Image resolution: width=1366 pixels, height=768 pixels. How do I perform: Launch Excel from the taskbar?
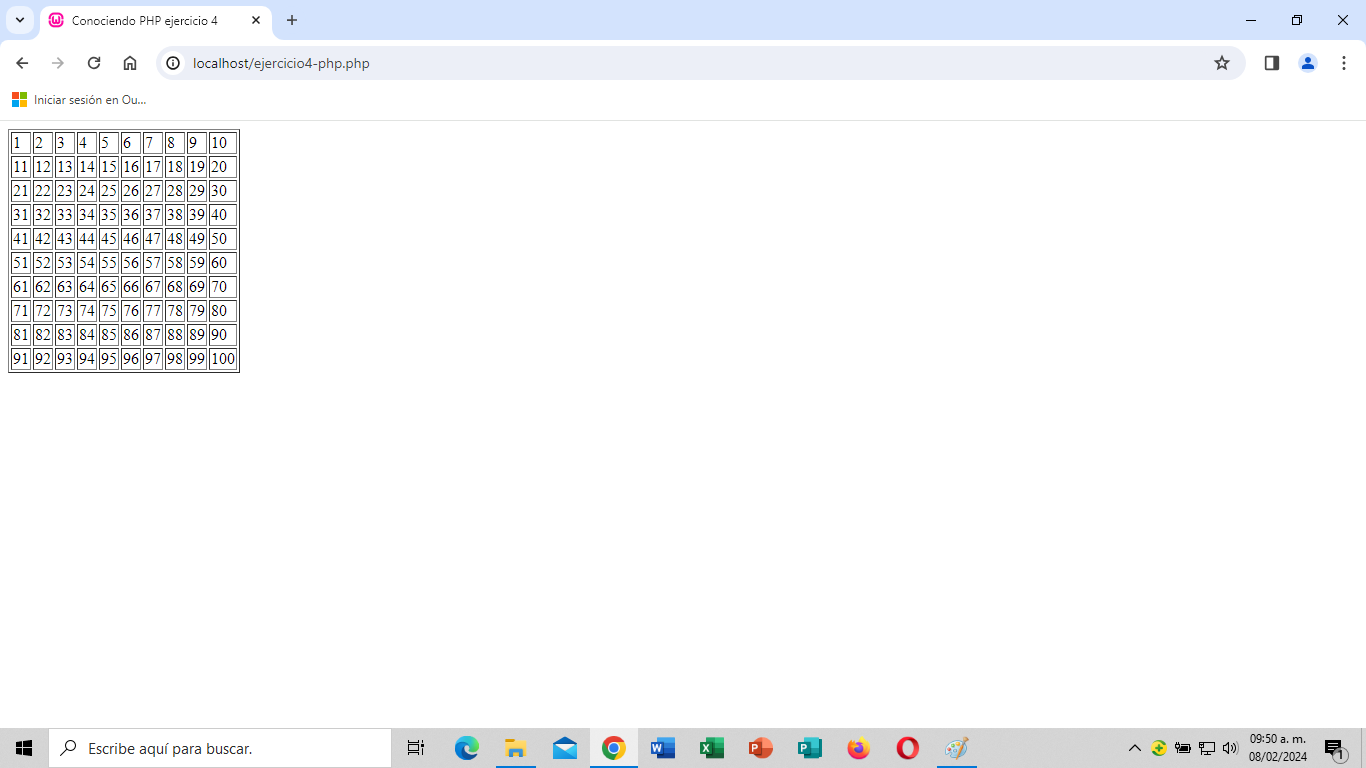(711, 748)
